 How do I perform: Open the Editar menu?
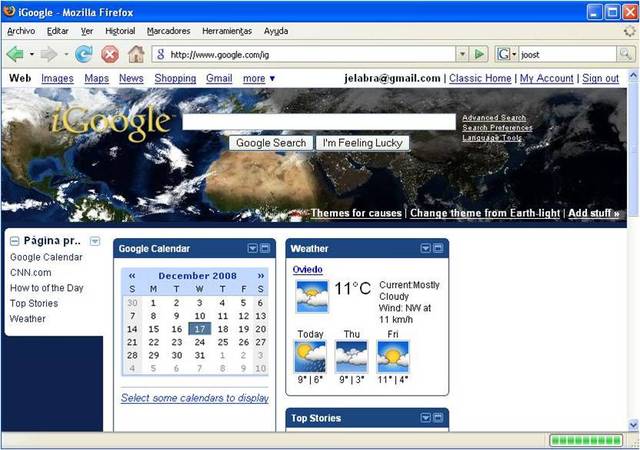tap(58, 31)
